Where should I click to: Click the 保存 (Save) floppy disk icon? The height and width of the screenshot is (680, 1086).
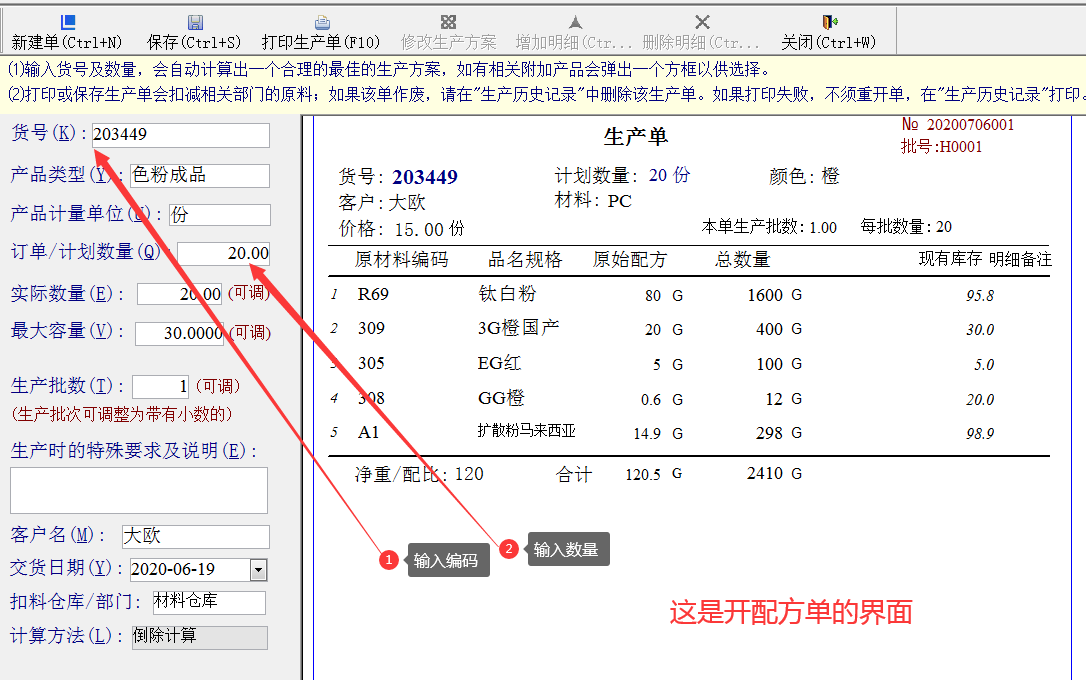195,22
